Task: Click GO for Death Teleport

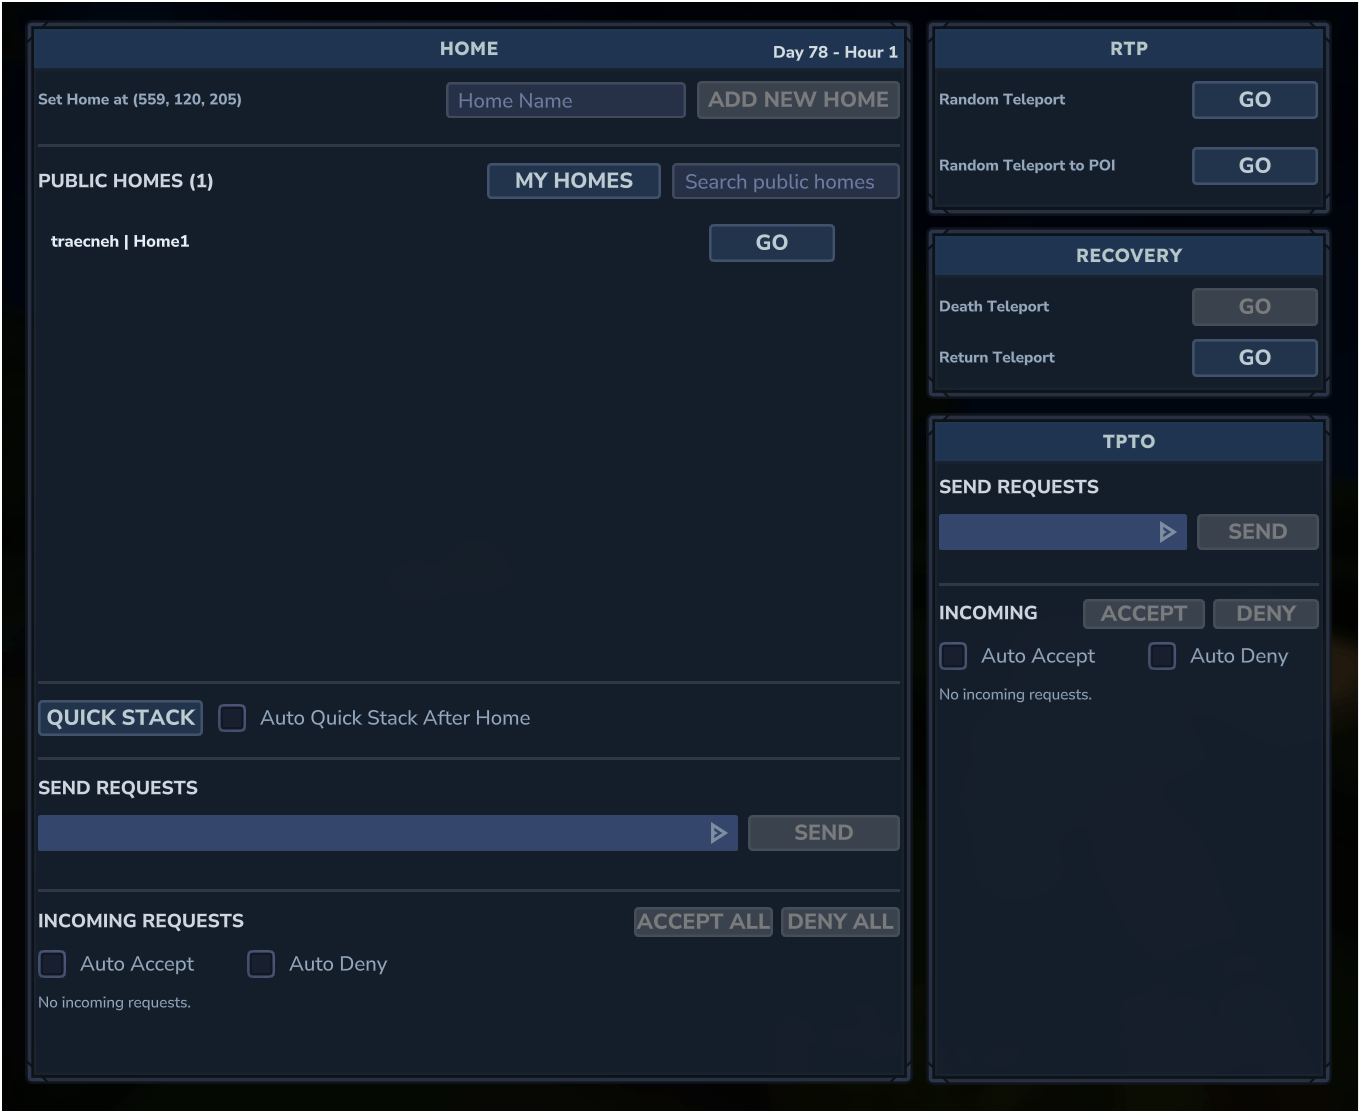Action: click(x=1254, y=307)
